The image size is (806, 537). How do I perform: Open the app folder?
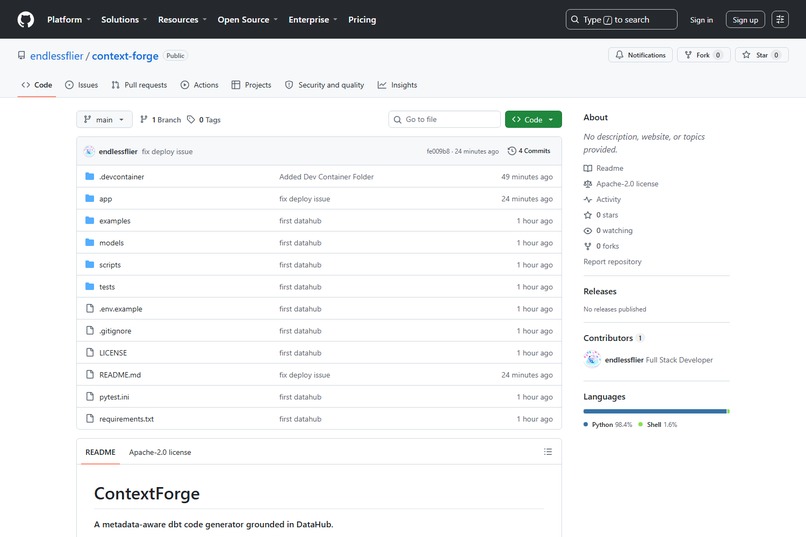point(105,199)
